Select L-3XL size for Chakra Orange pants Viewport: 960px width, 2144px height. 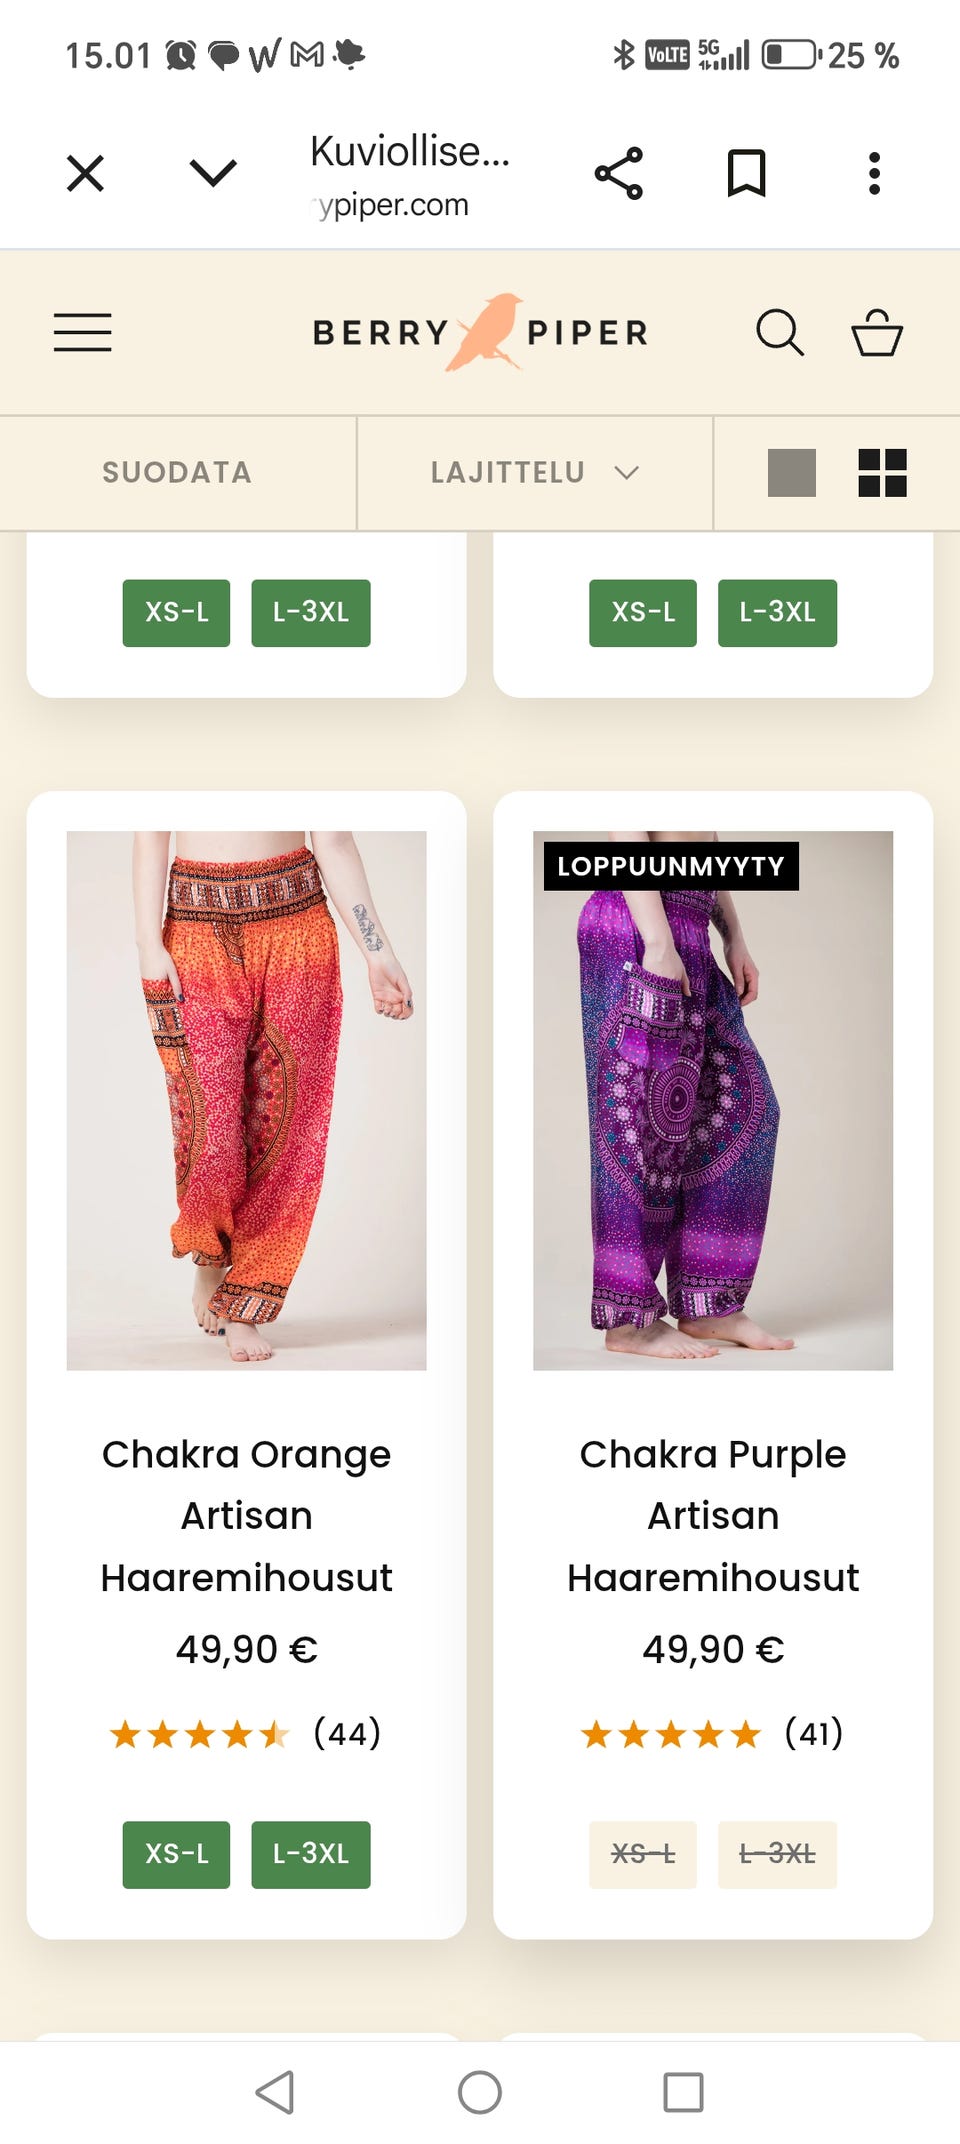(311, 1854)
